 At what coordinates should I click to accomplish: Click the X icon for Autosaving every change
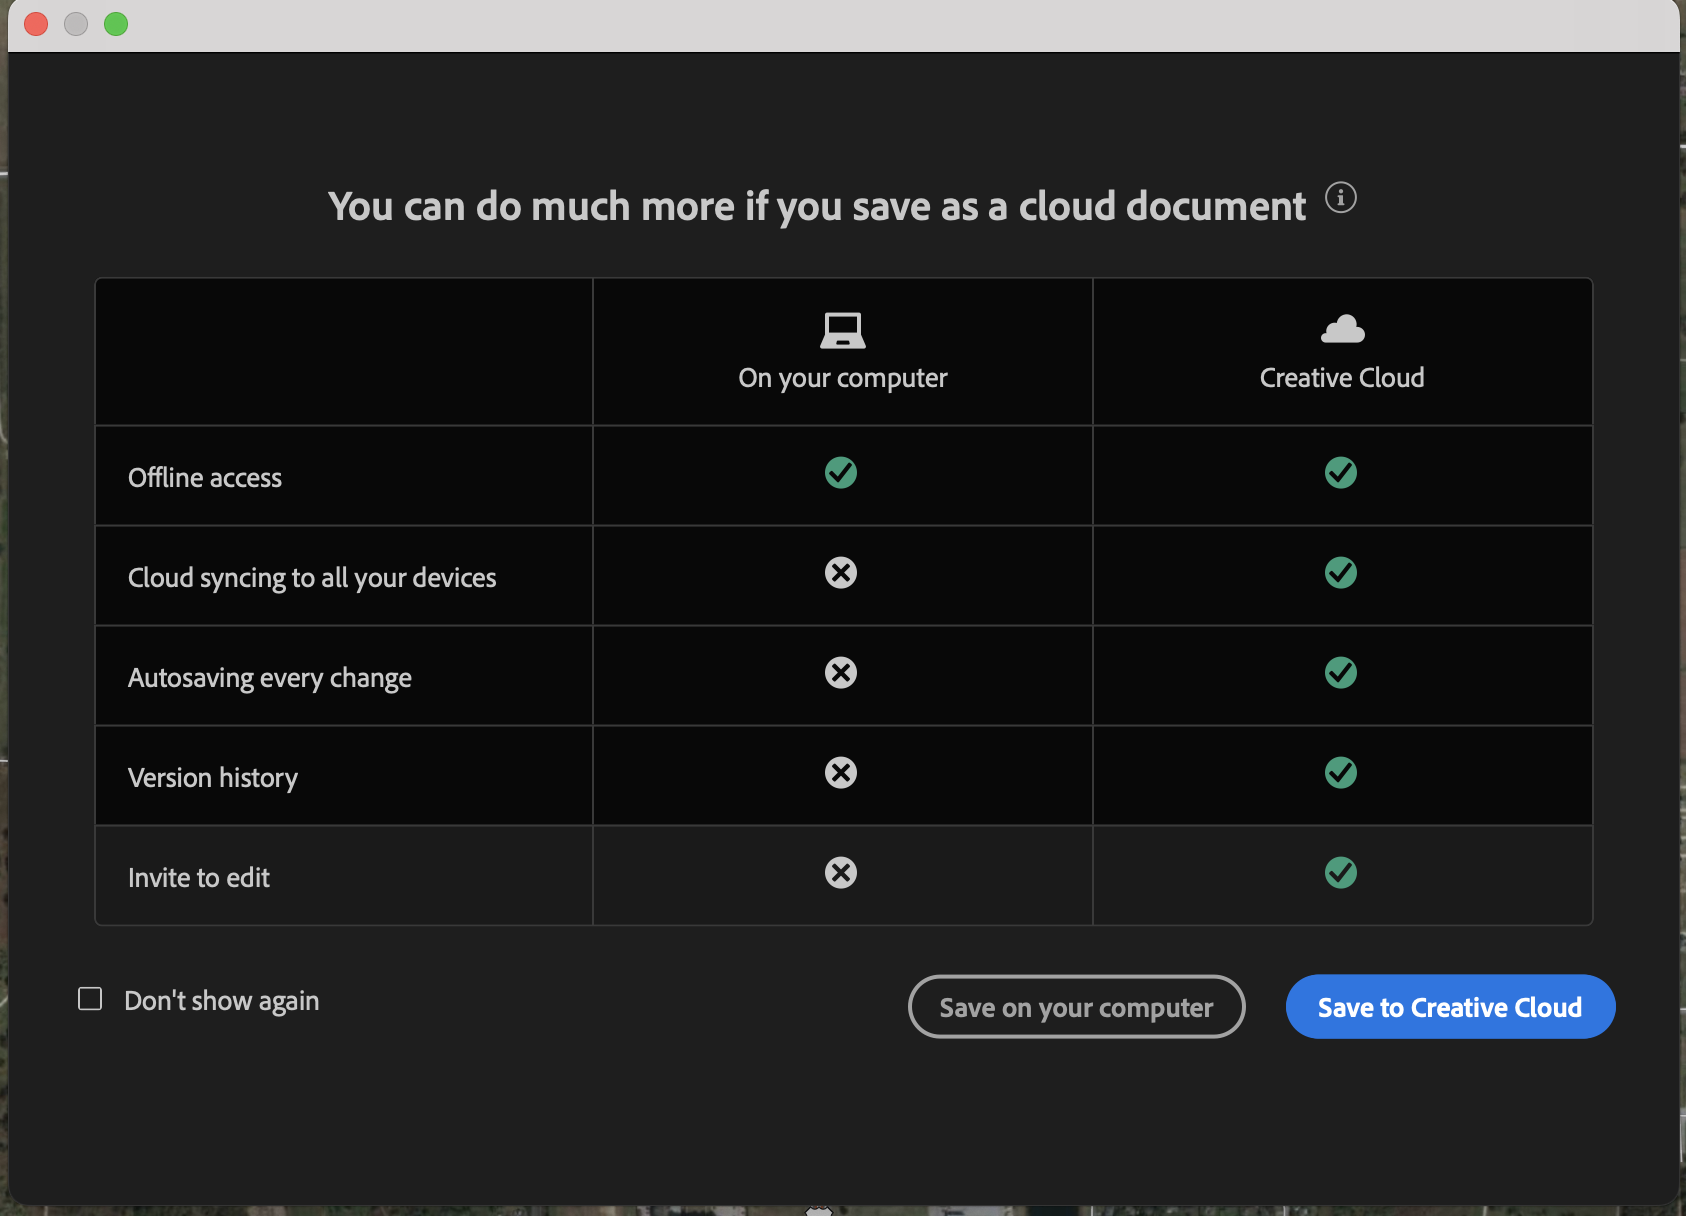(x=841, y=673)
